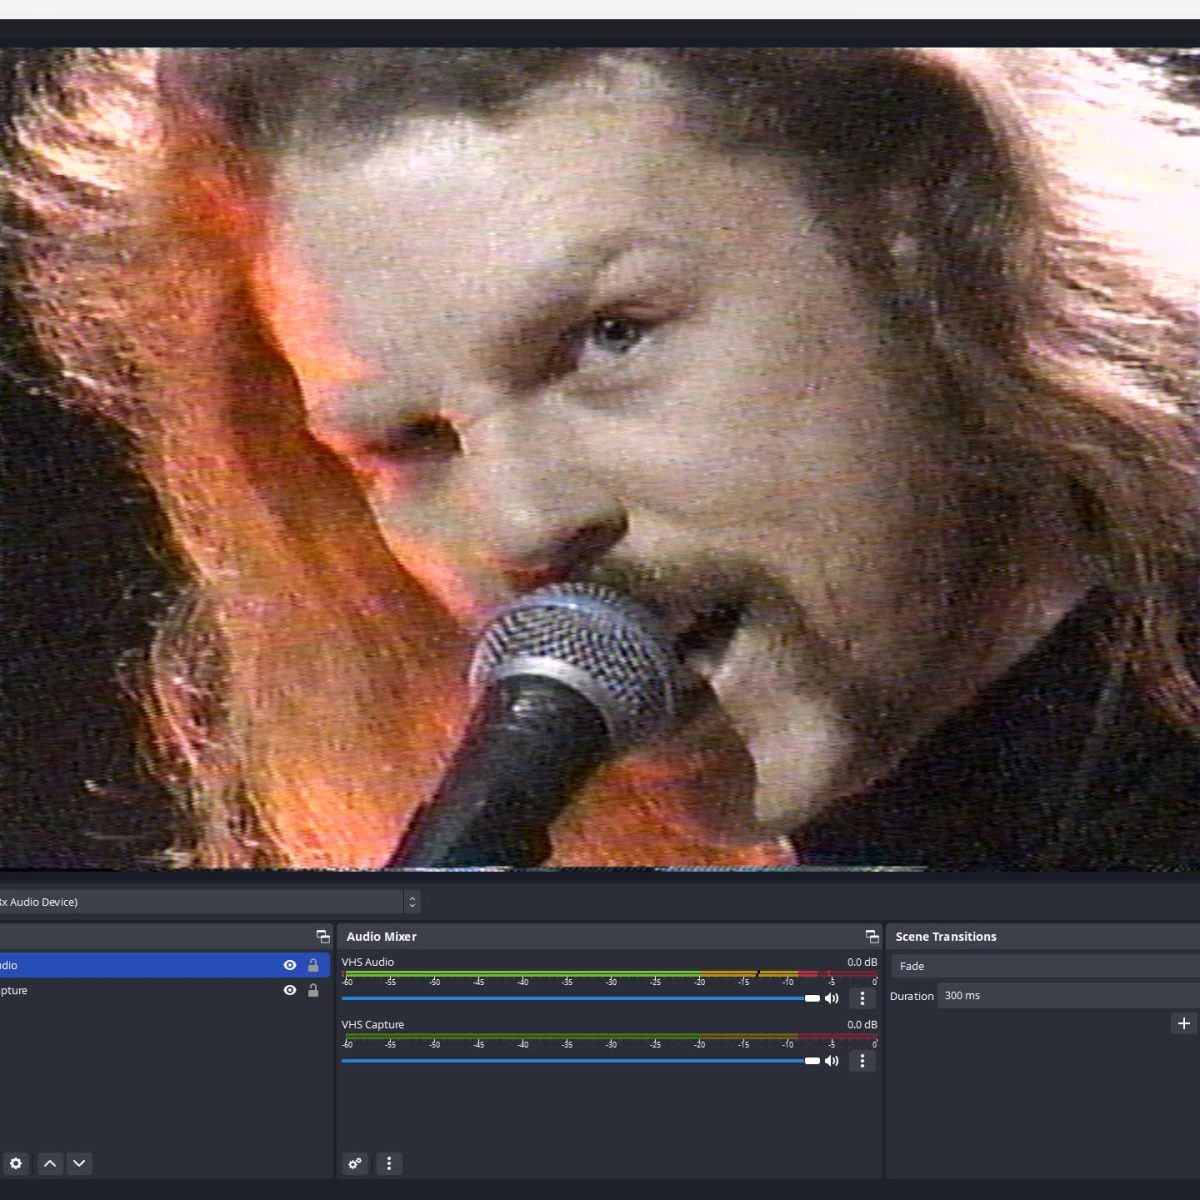Lock the VHS Capture source
Image resolution: width=1200 pixels, height=1200 pixels.
313,990
